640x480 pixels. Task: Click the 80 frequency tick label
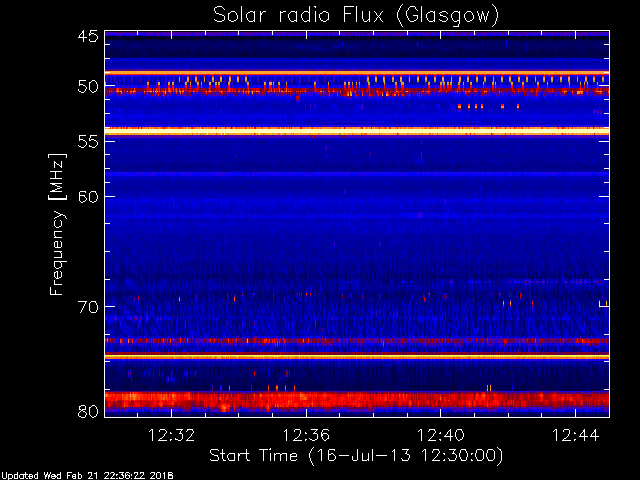pos(88,411)
